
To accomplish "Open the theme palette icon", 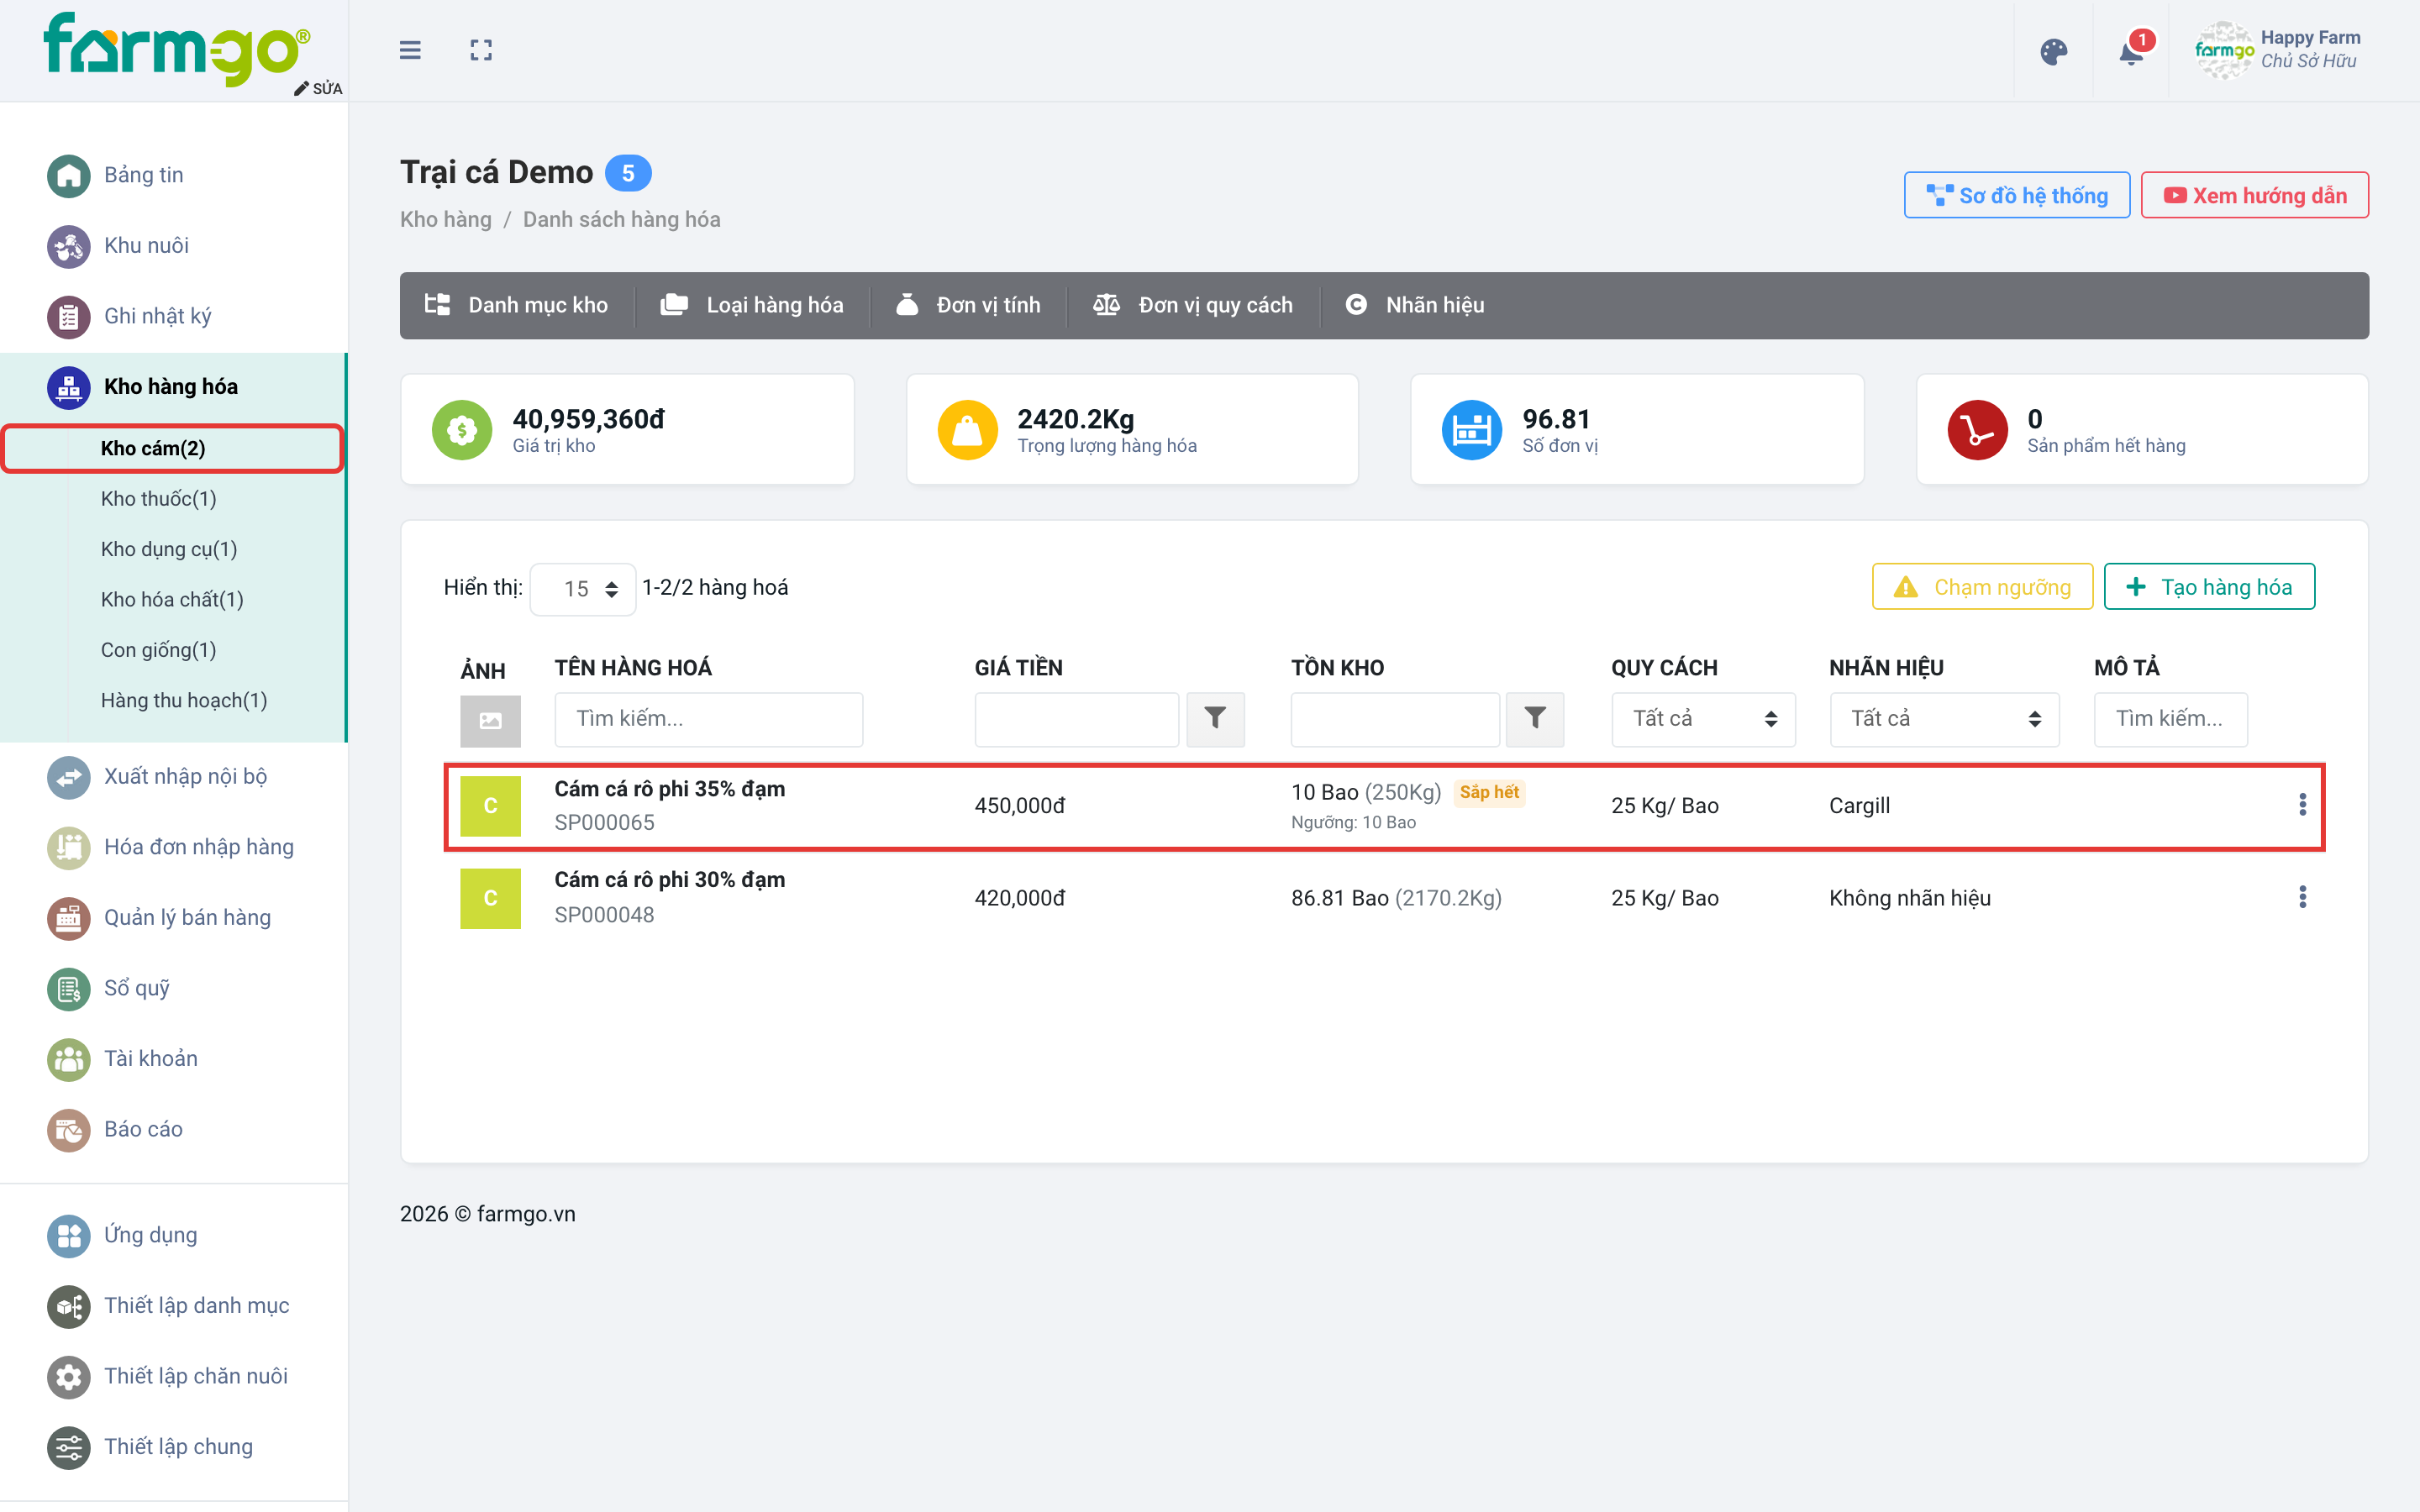I will (2053, 52).
